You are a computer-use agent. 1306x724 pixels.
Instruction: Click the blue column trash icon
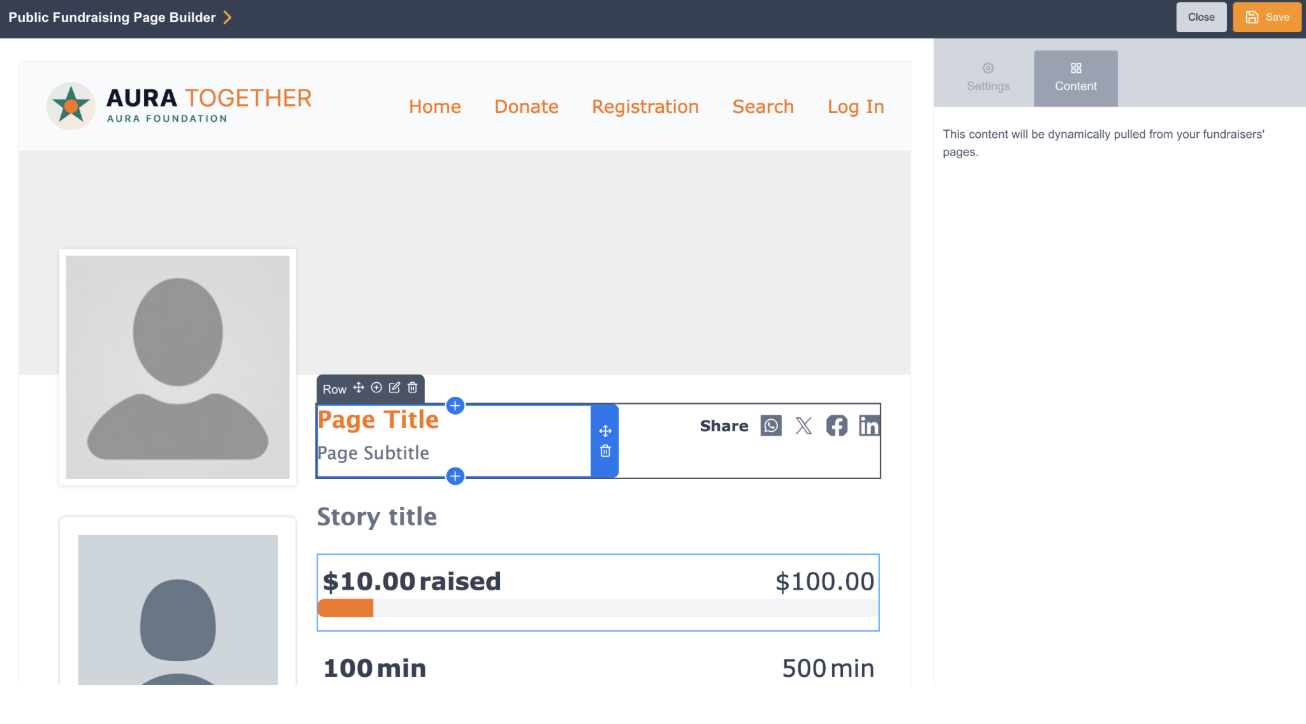605,451
